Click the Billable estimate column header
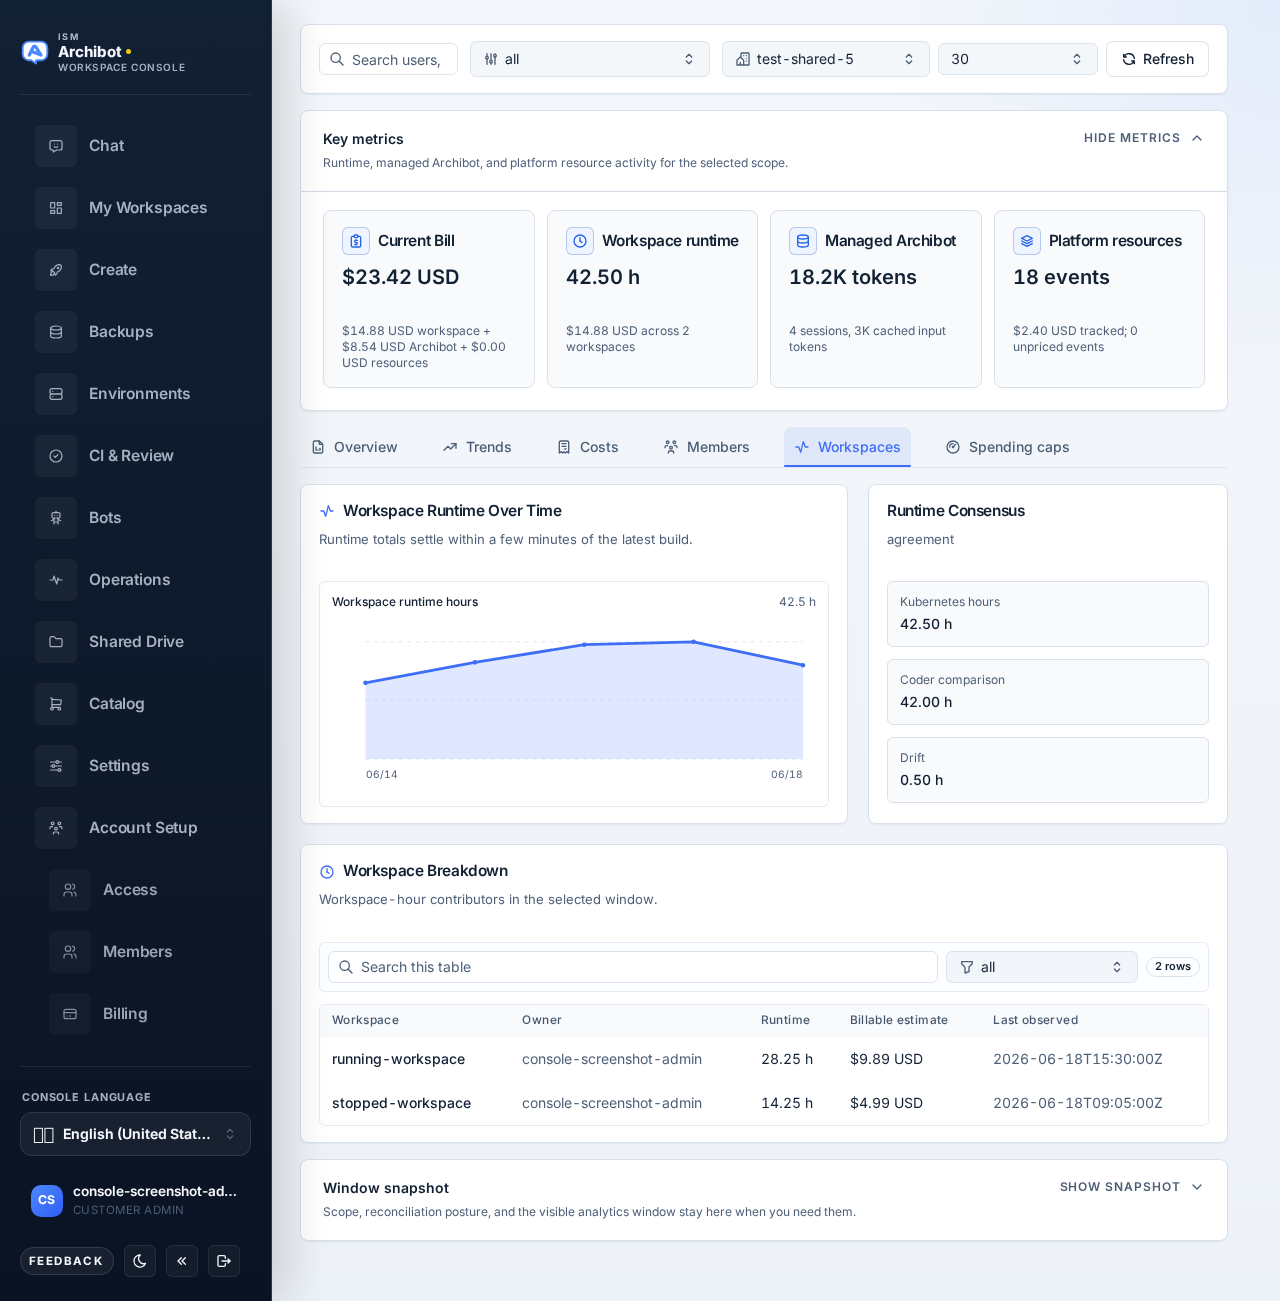The image size is (1280, 1301). click(899, 1020)
